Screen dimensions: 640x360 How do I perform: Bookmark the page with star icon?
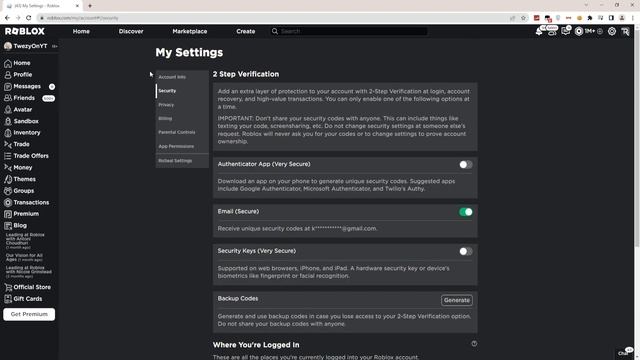[x=523, y=18]
